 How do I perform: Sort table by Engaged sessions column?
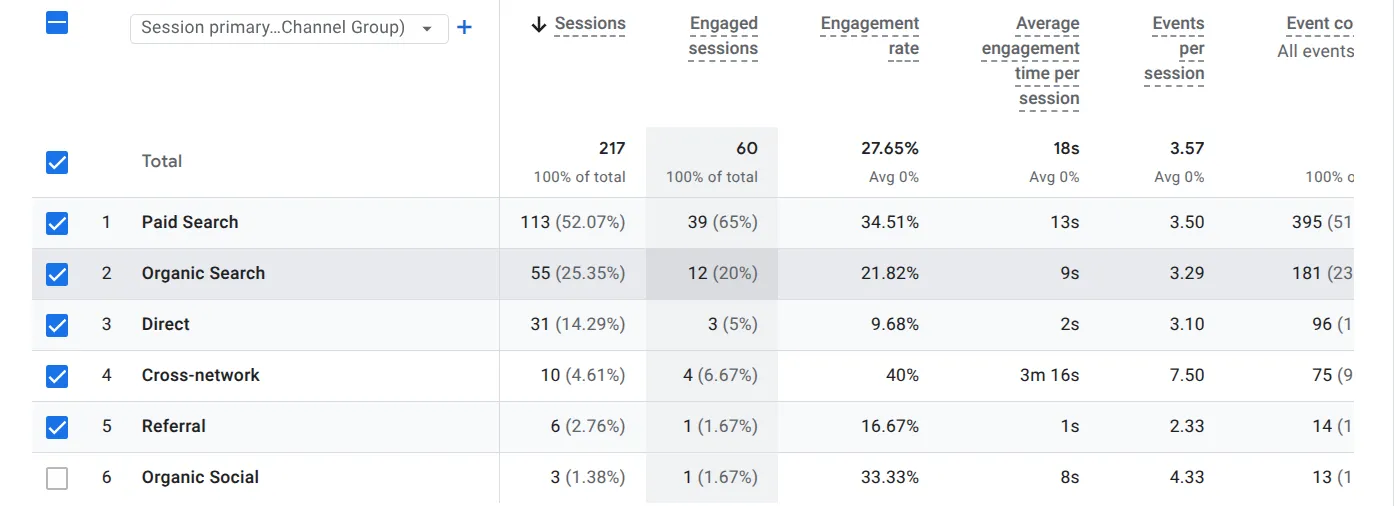[x=723, y=36]
